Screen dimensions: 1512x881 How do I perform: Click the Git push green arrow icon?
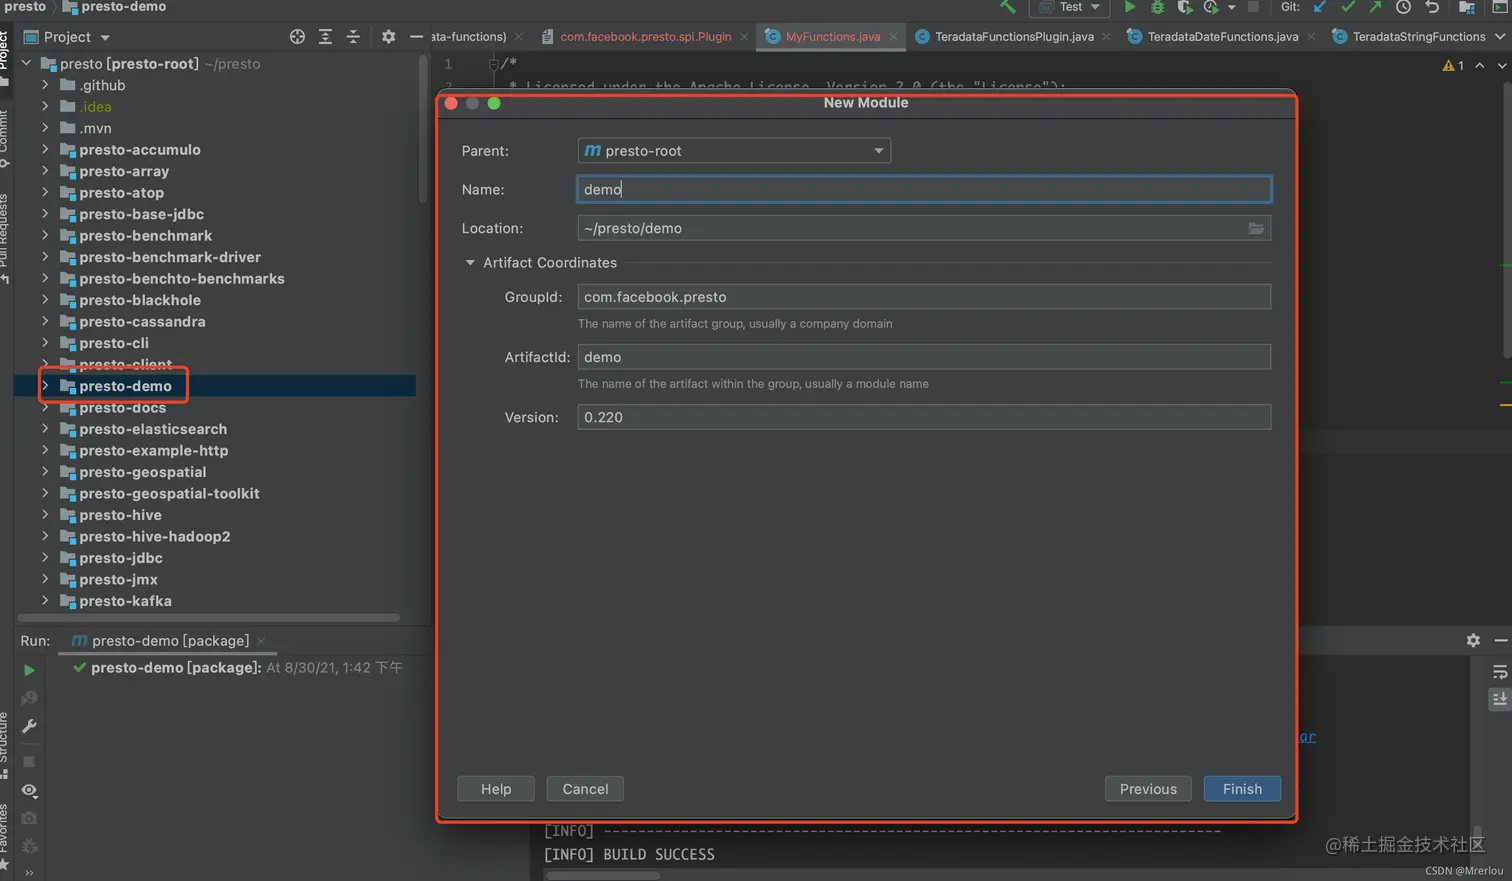[1375, 7]
